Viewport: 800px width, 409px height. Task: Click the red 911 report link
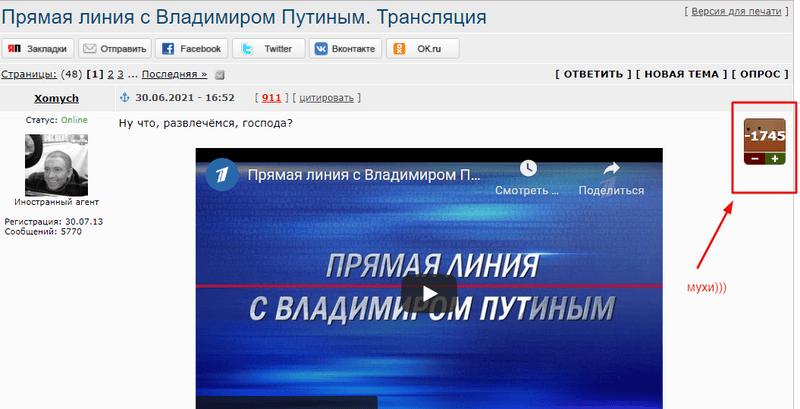click(271, 98)
